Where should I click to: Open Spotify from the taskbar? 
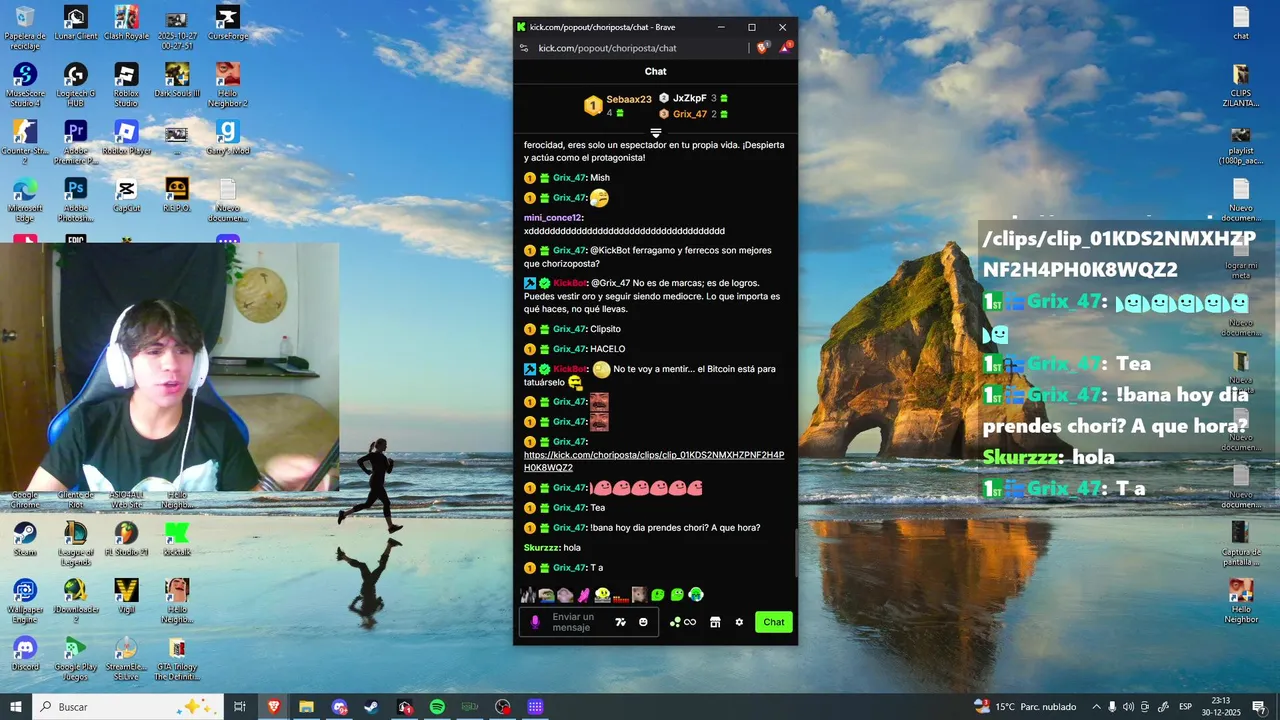[x=437, y=707]
